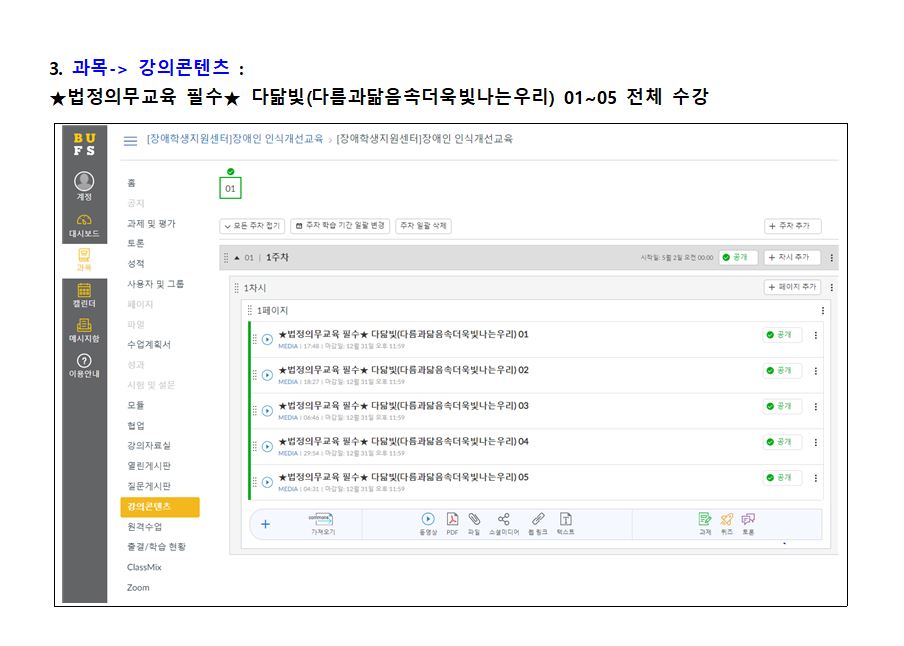
Task: Open the 캘린더 calendar icon
Action: coord(84,290)
